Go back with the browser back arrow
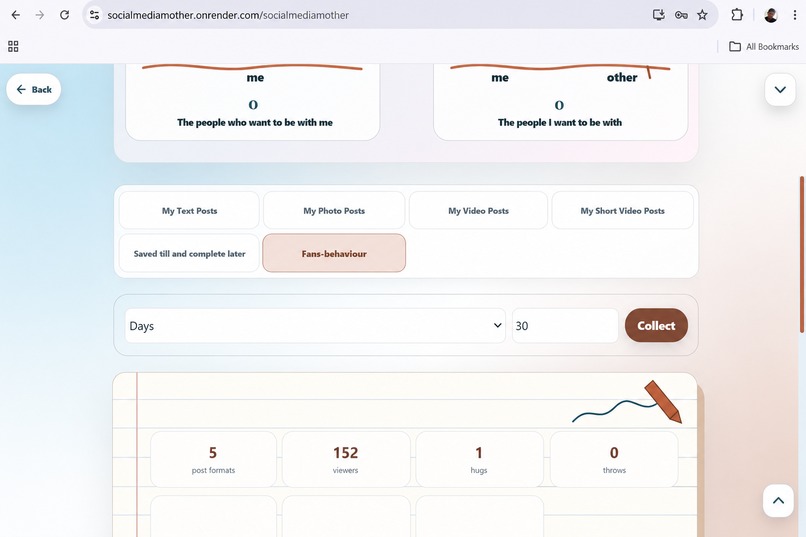 coord(15,15)
